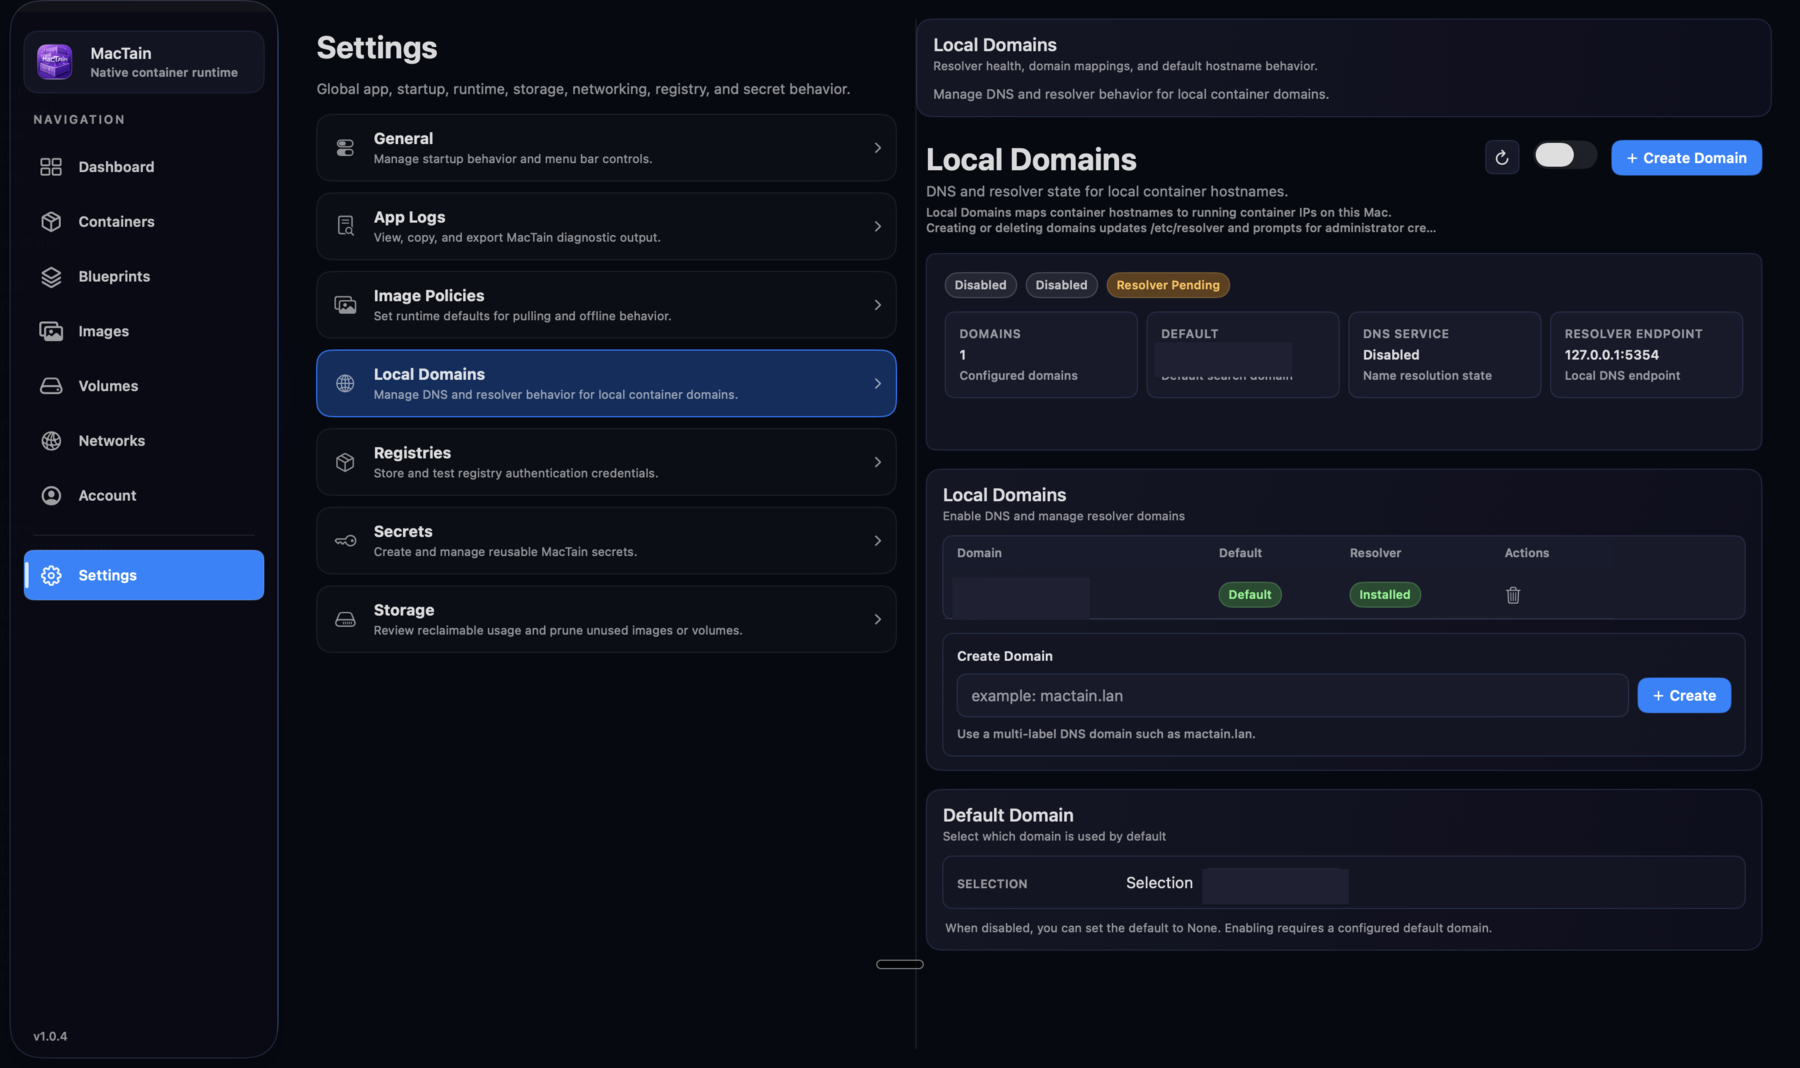Click the Account person icon in the sidebar
Viewport: 1800px width, 1068px height.
click(51, 496)
